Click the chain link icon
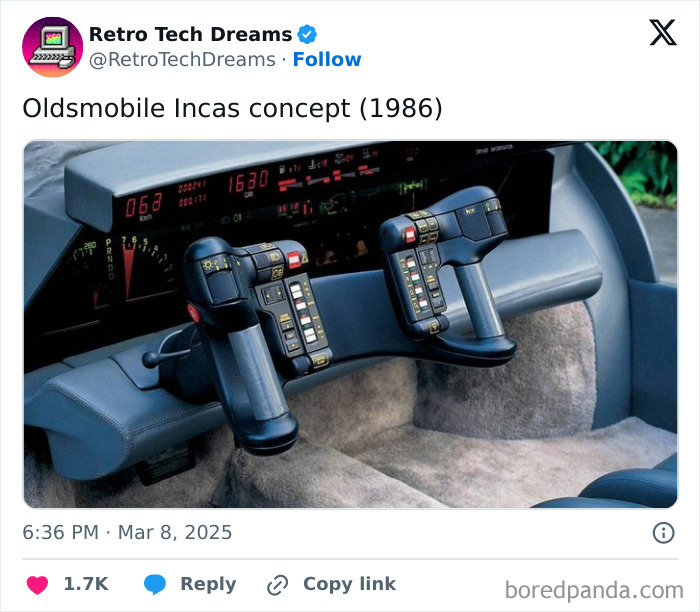700x612 pixels. point(277,585)
